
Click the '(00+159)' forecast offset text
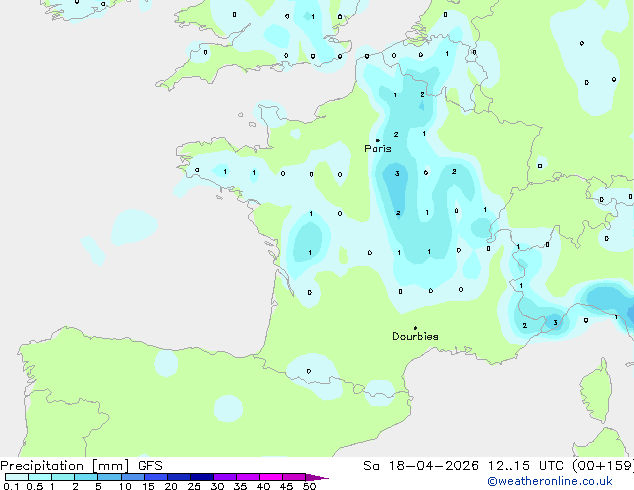(603, 466)
